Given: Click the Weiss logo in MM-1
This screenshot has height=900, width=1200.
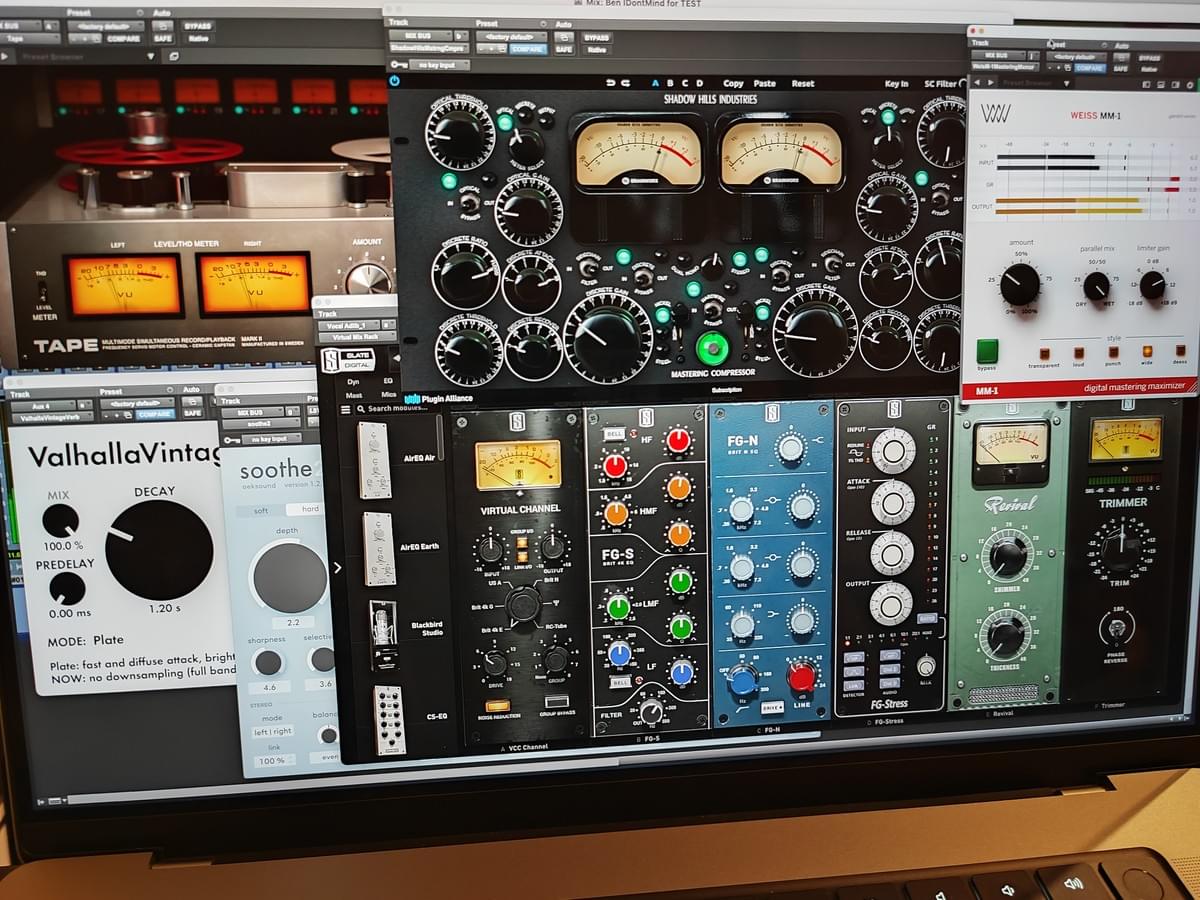Looking at the screenshot, I should click(996, 113).
